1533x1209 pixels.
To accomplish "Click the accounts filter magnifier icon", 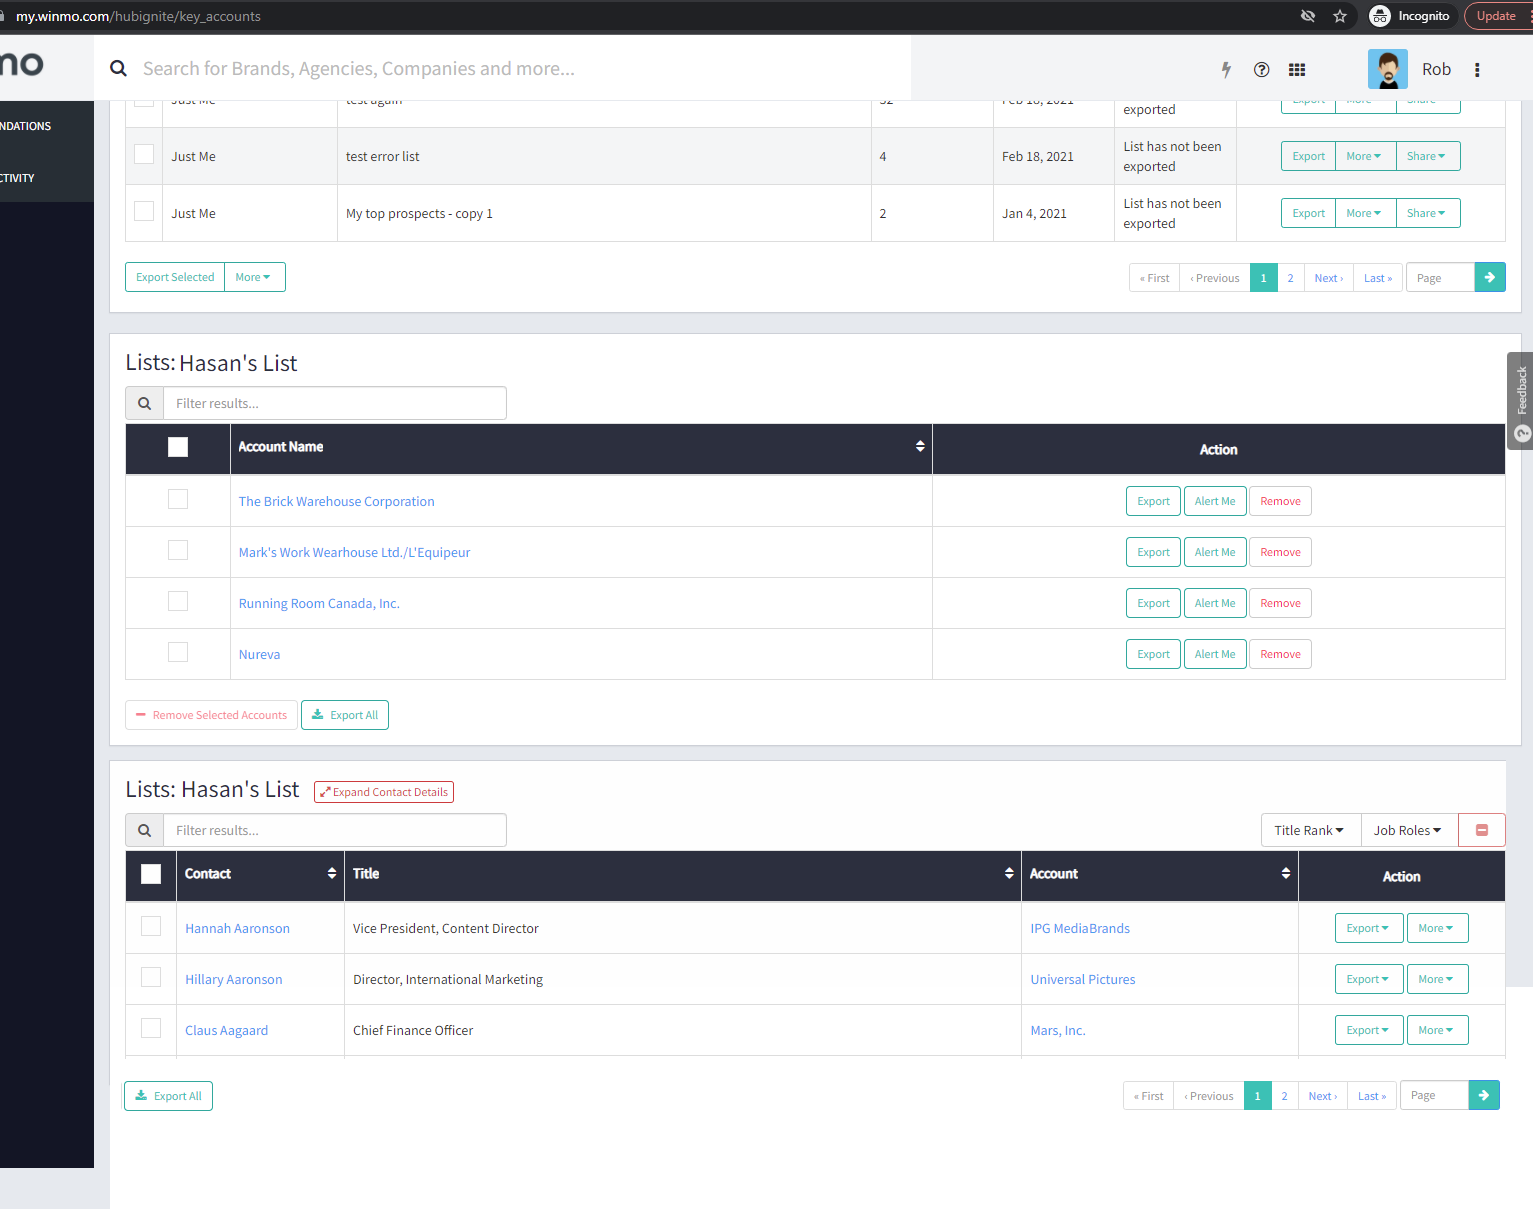I will click(145, 403).
